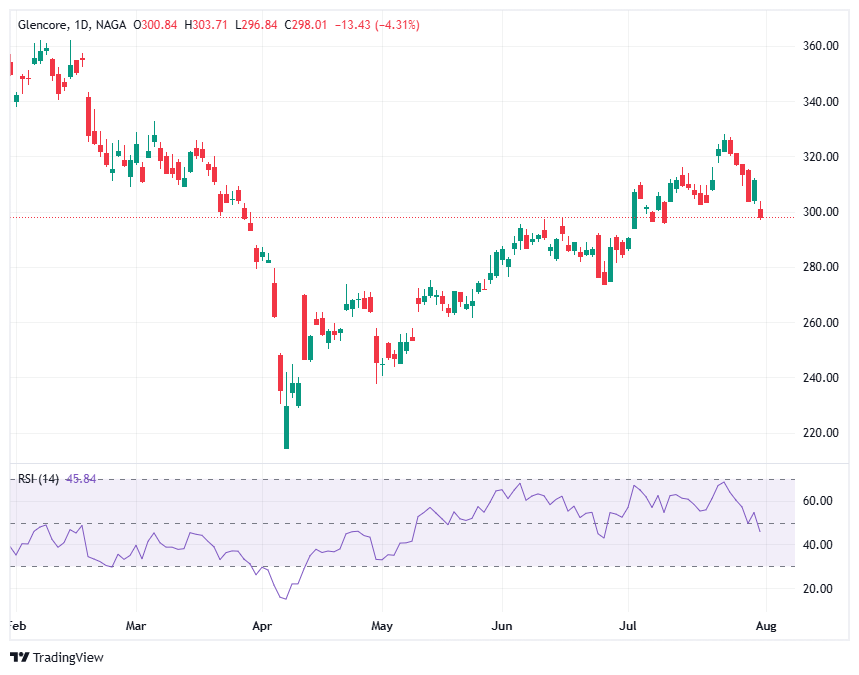Click the 300.00 price axis label

click(819, 212)
